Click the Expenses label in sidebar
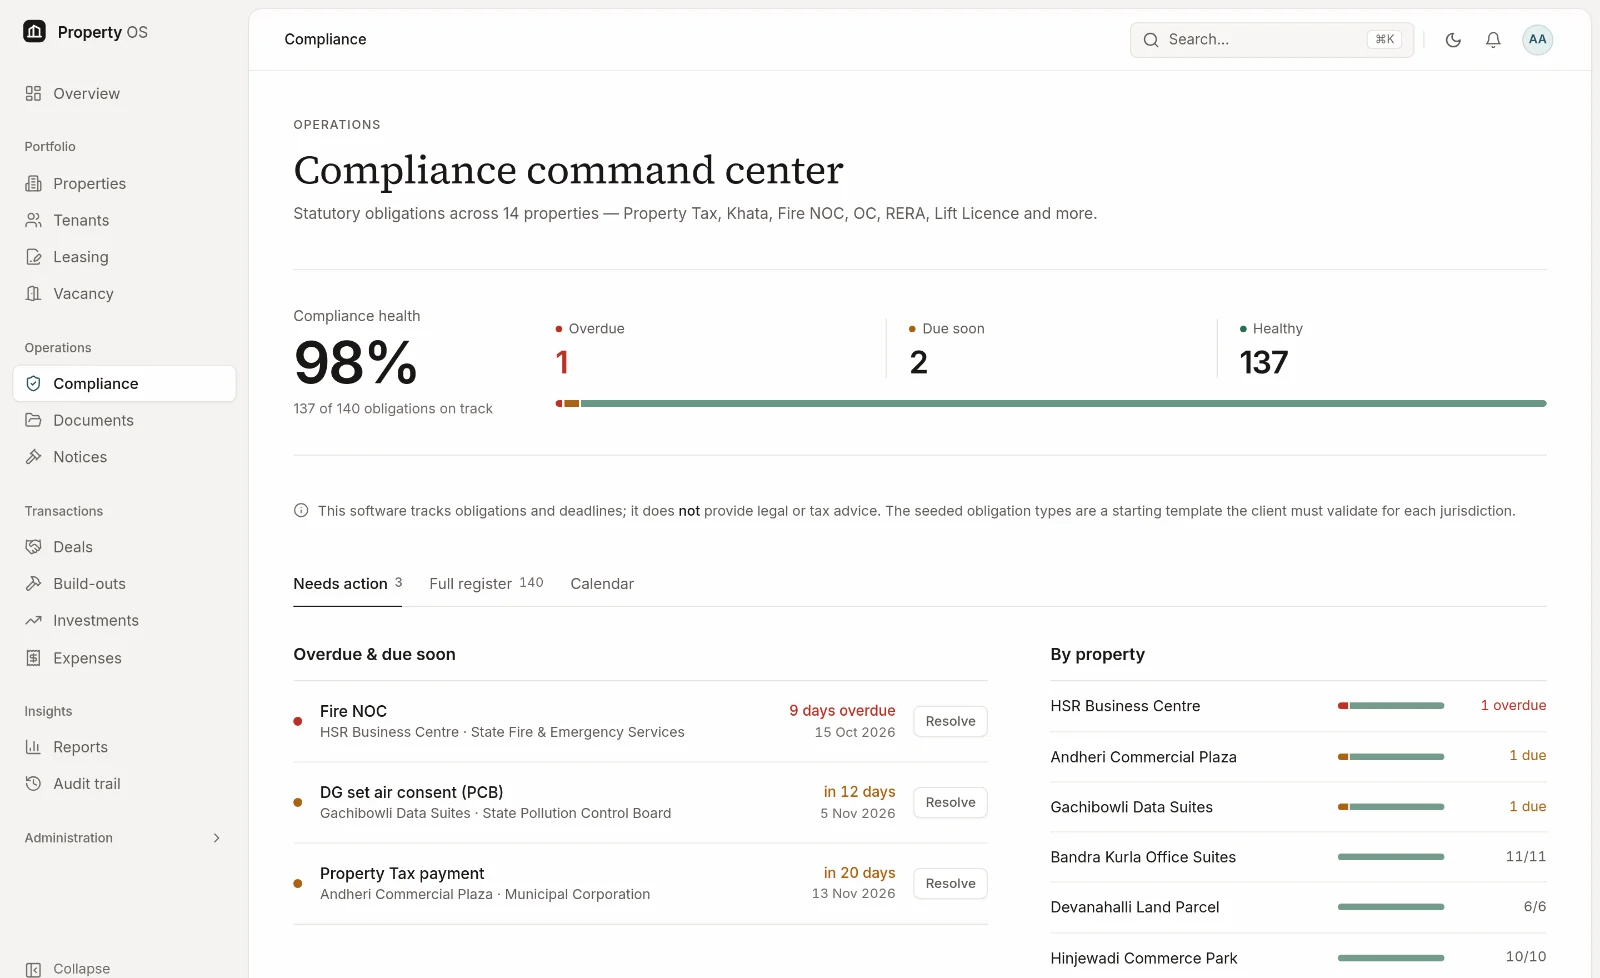Screen dimensions: 1600x978 click(x=87, y=658)
